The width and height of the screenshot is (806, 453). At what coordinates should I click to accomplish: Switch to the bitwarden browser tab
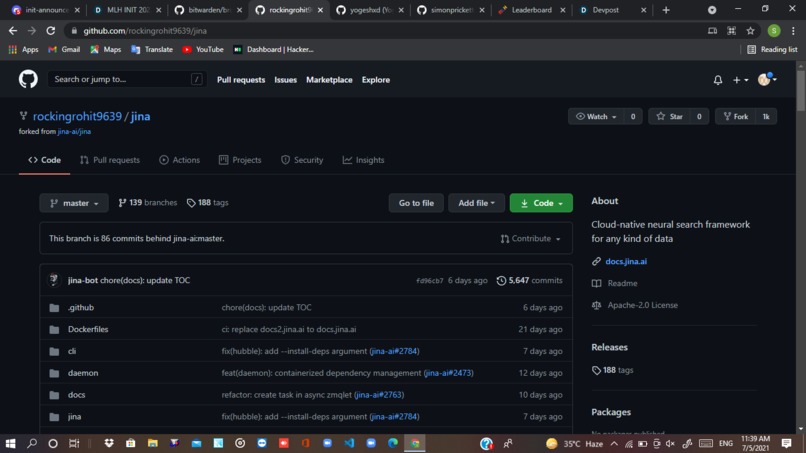[x=208, y=10]
